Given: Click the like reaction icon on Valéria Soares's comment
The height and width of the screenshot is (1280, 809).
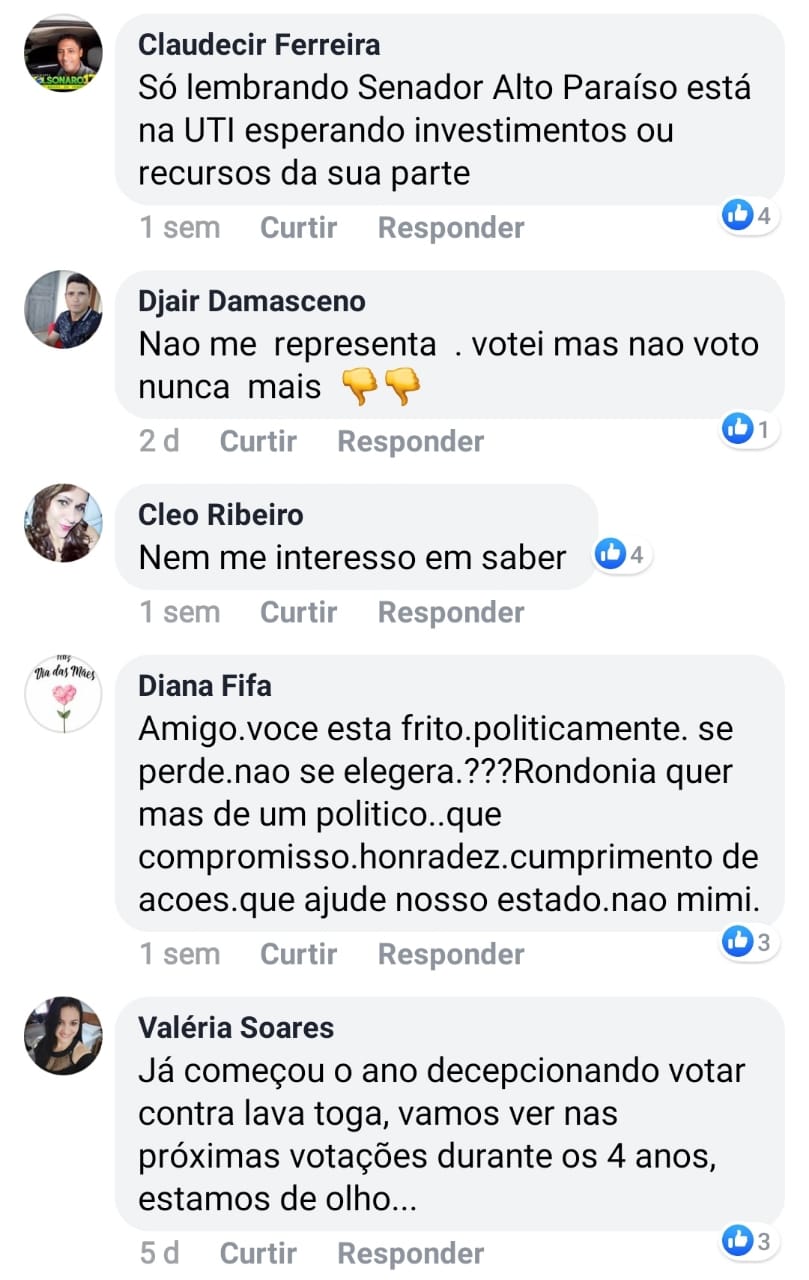Looking at the screenshot, I should click(x=738, y=1241).
